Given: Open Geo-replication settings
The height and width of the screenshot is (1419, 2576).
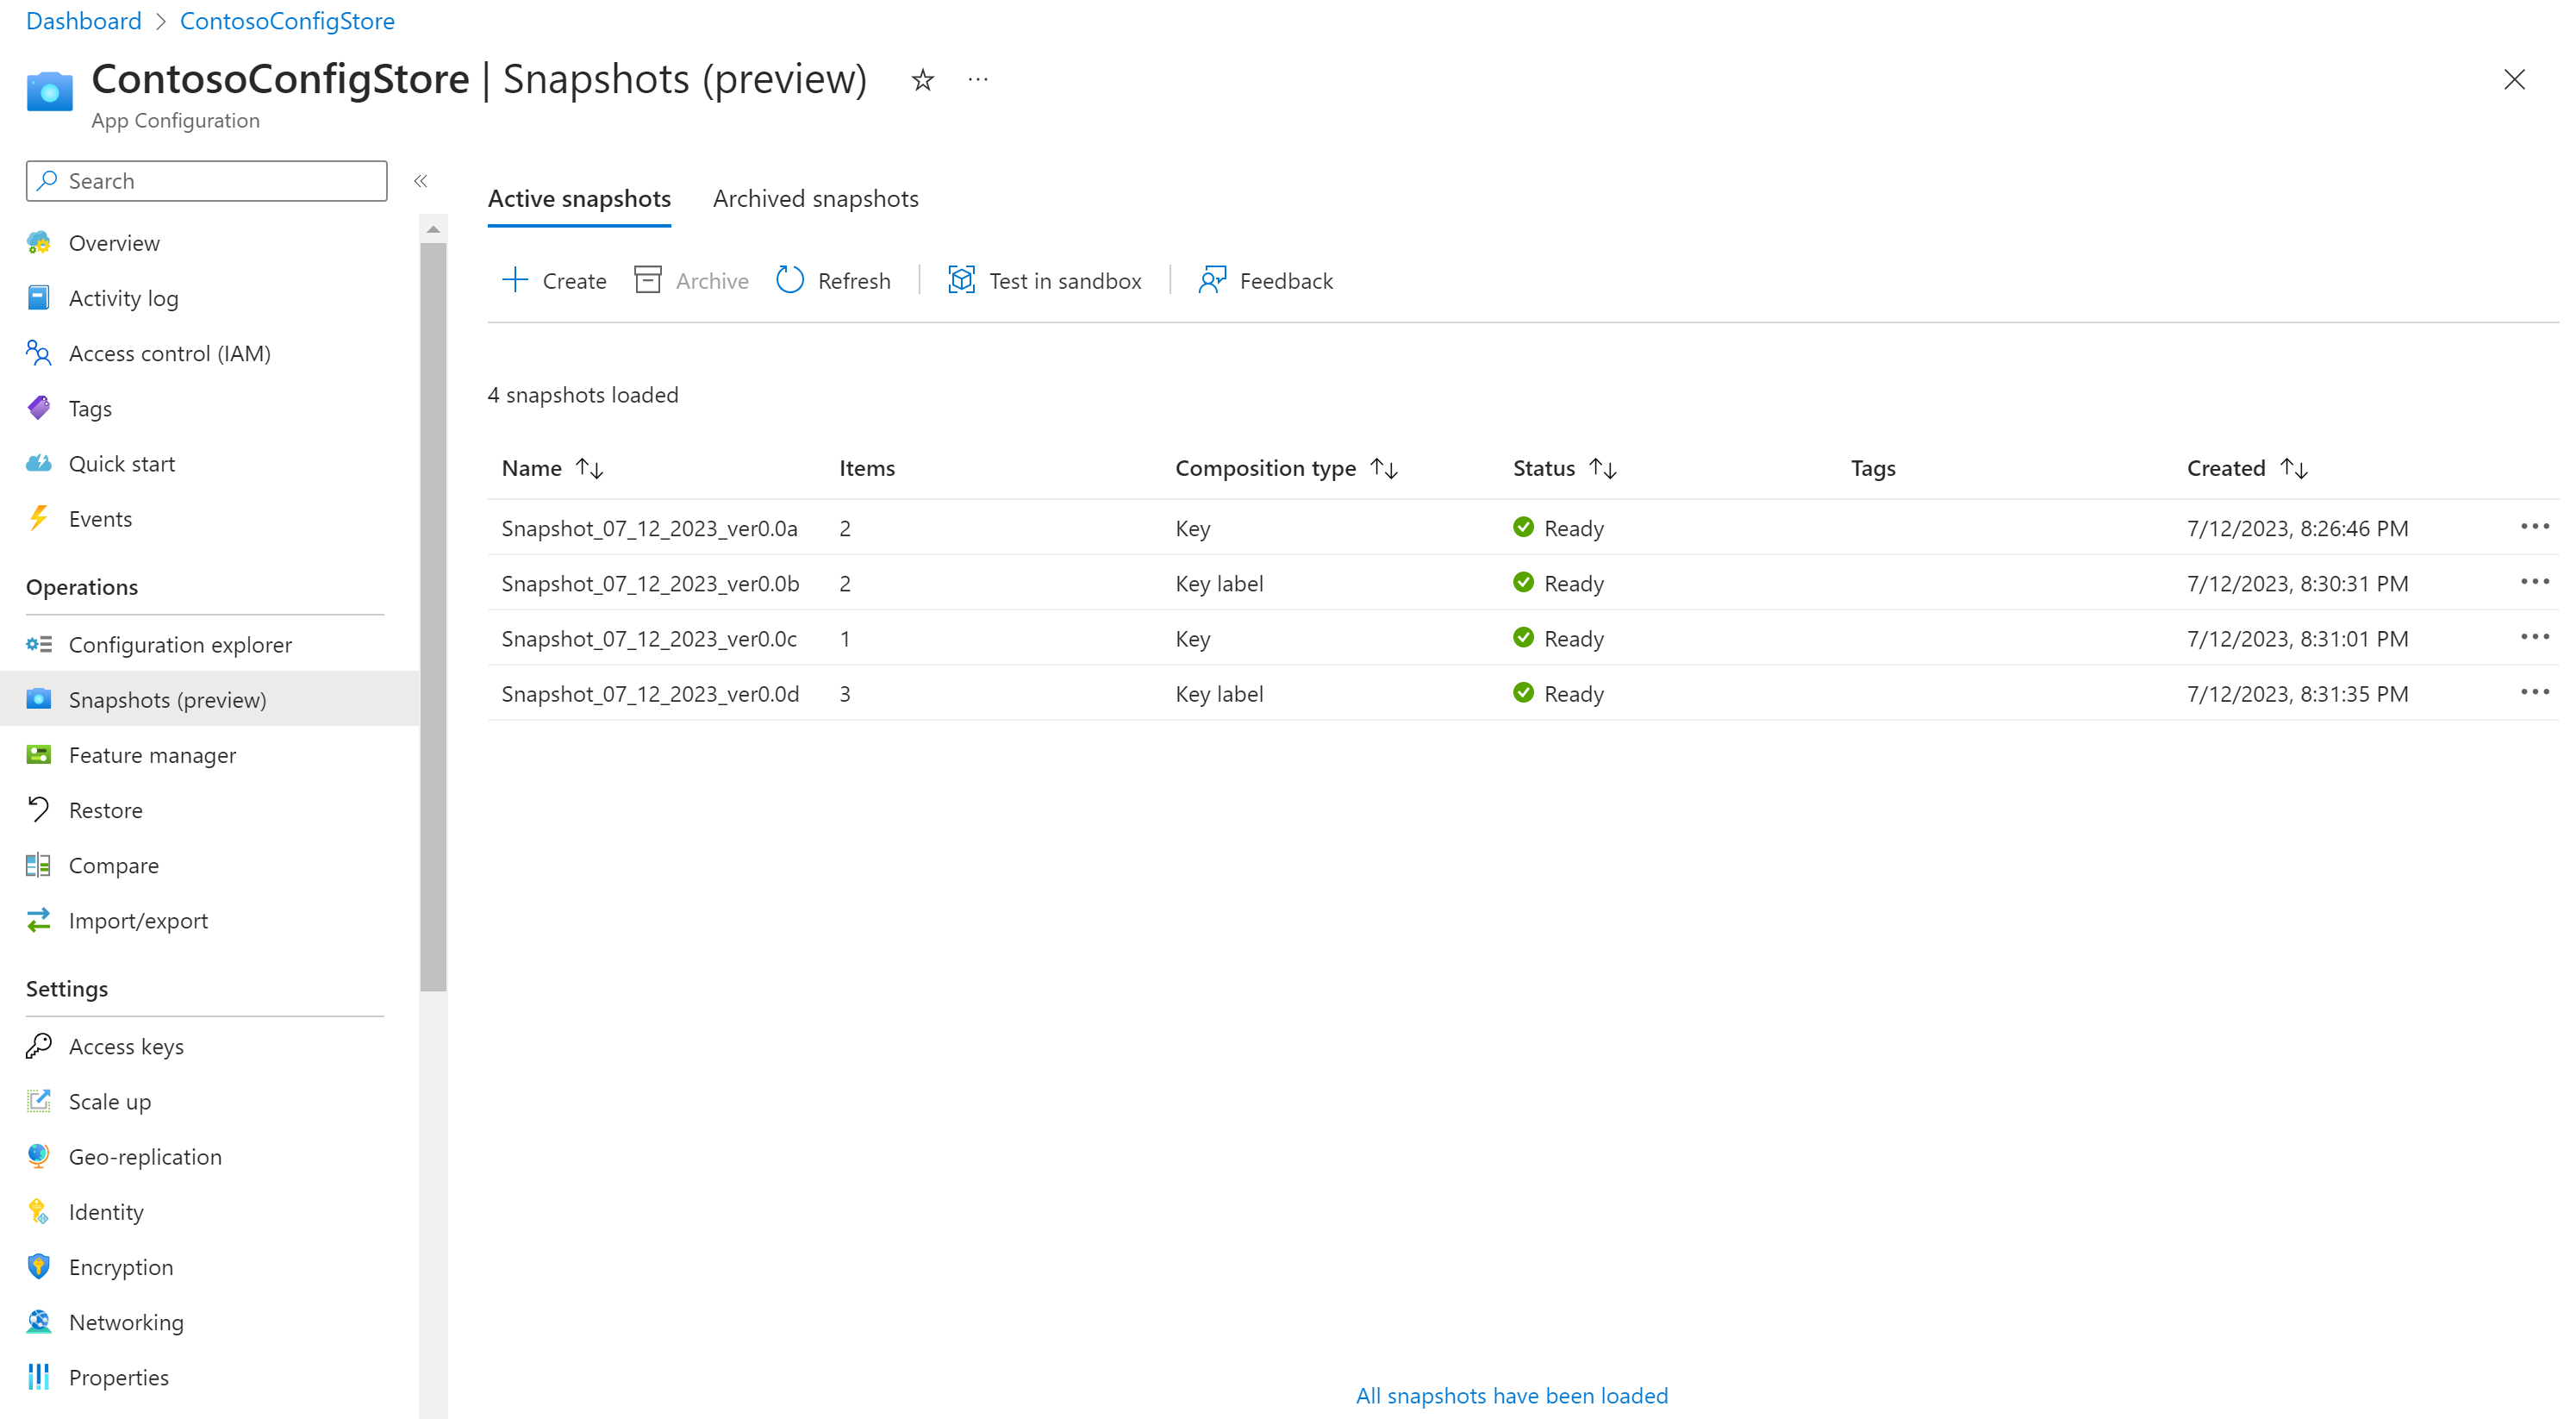Looking at the screenshot, I should click(145, 1157).
